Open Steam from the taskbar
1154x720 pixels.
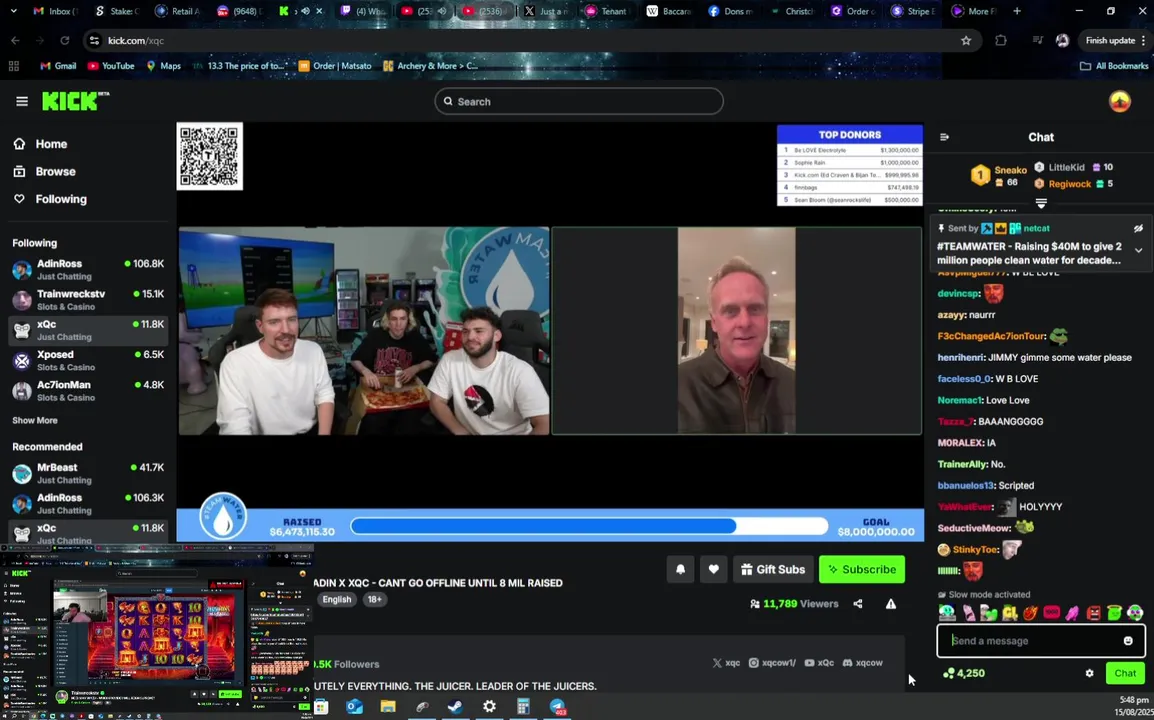point(455,707)
